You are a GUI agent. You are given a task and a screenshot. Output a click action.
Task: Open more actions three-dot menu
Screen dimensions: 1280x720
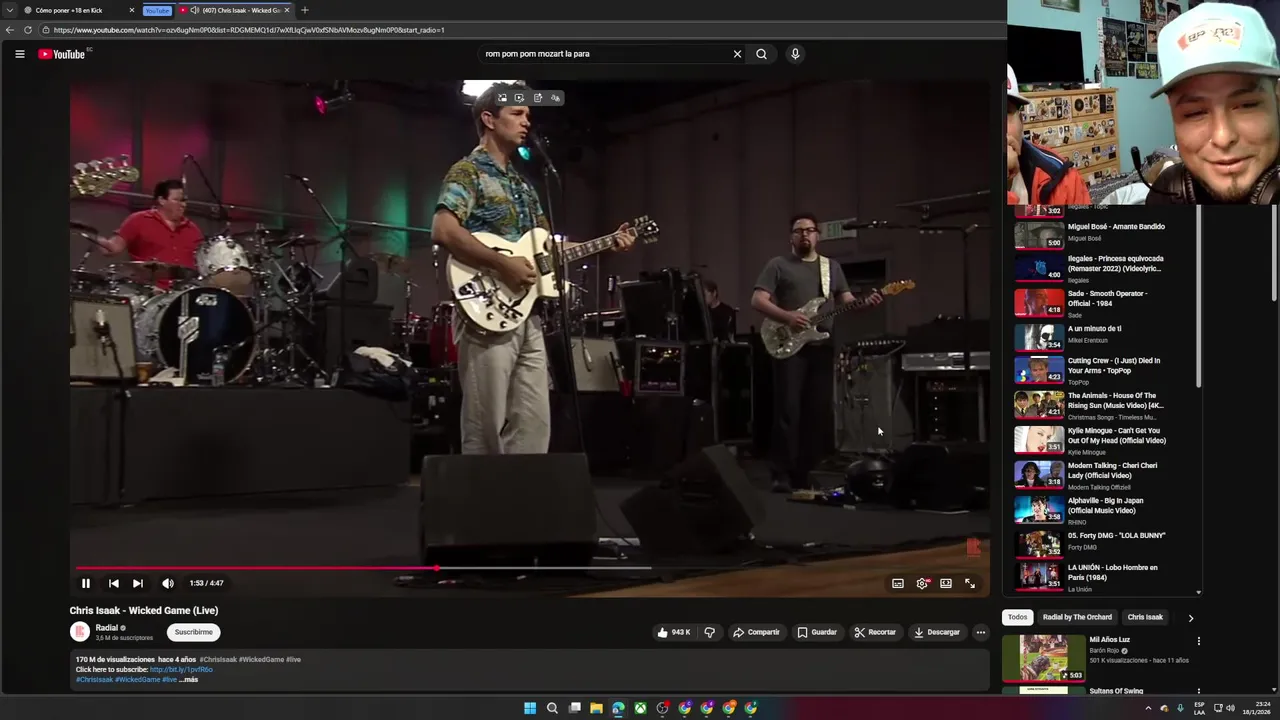[x=981, y=632]
